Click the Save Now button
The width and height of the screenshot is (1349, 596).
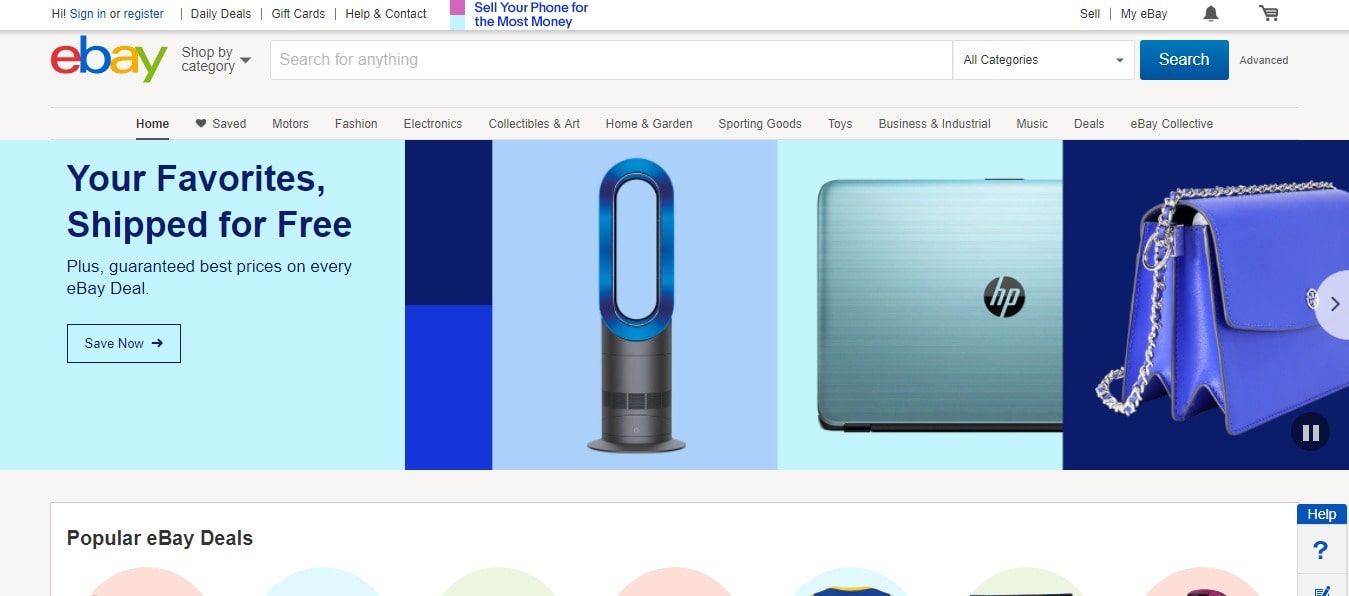pos(124,343)
